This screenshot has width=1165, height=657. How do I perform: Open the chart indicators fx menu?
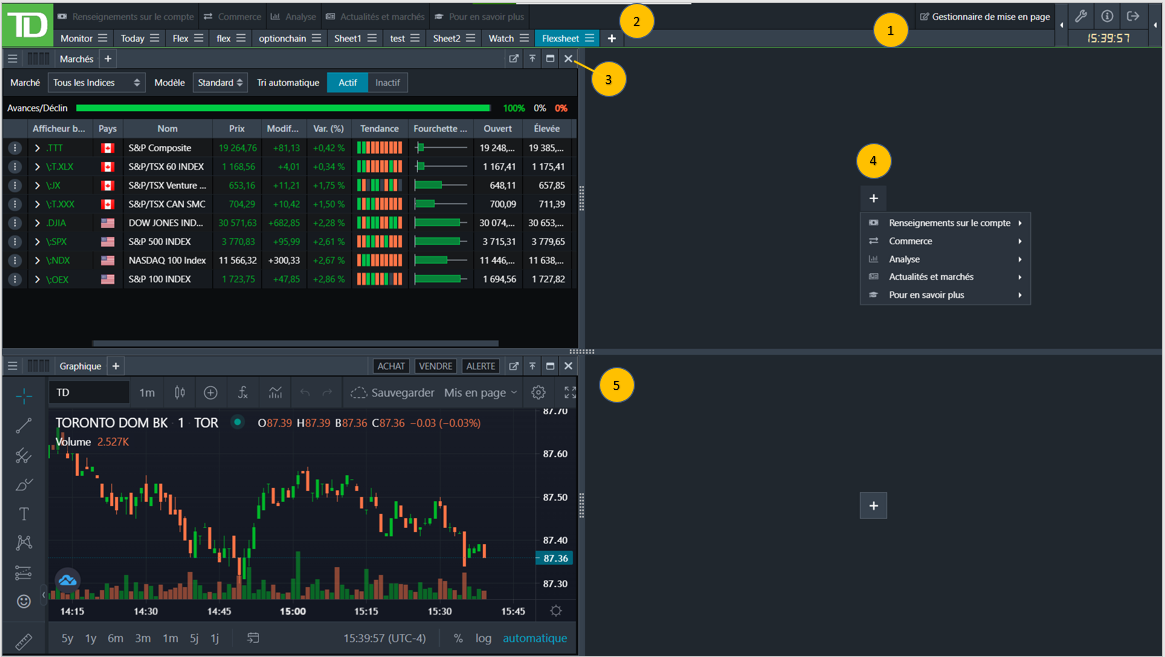pyautogui.click(x=243, y=393)
